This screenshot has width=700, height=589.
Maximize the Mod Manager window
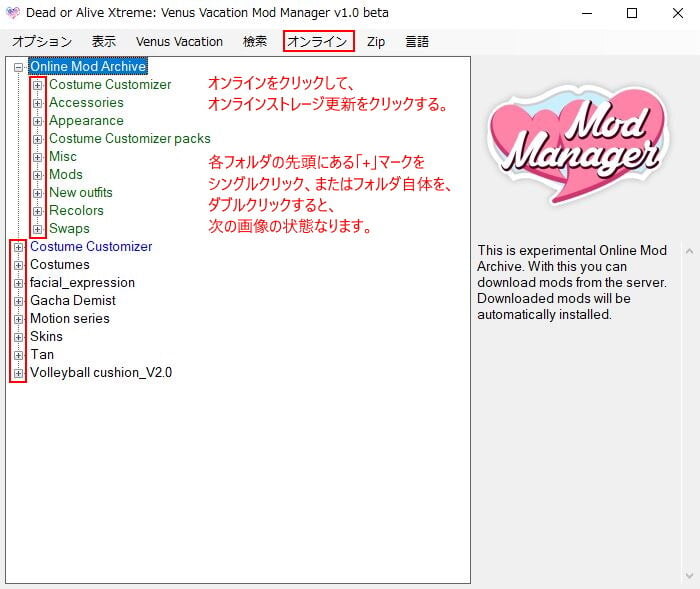coord(632,13)
